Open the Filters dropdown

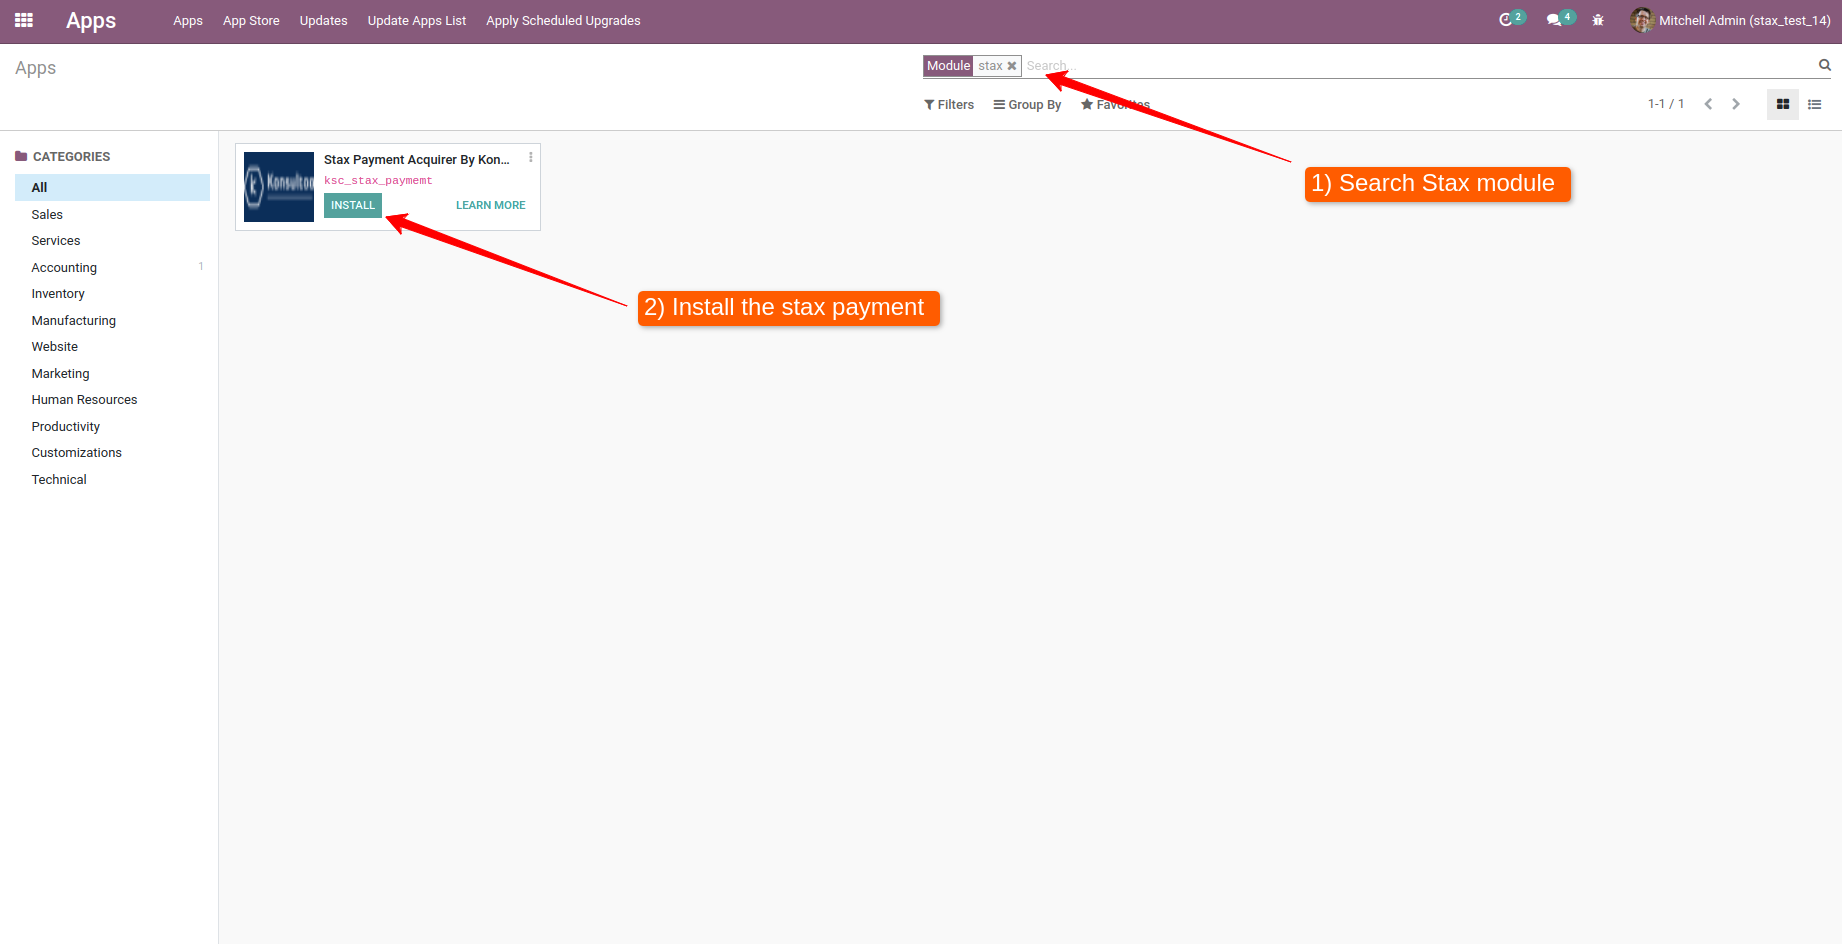[949, 105]
